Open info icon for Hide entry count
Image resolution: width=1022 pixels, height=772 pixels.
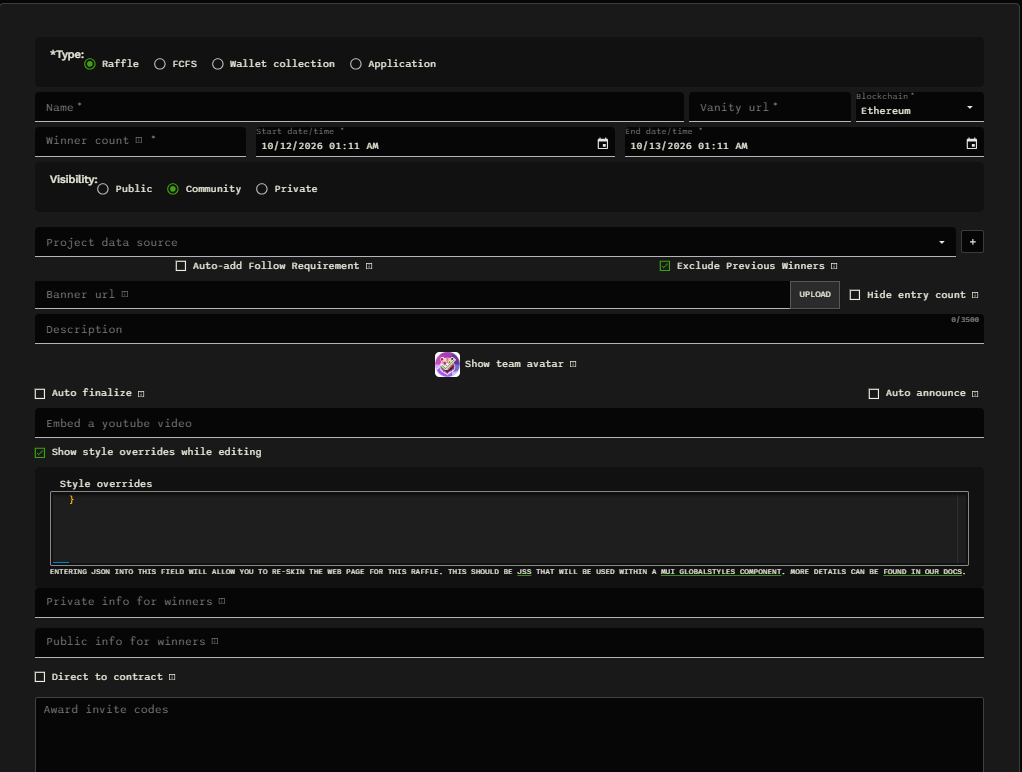[x=975, y=295]
